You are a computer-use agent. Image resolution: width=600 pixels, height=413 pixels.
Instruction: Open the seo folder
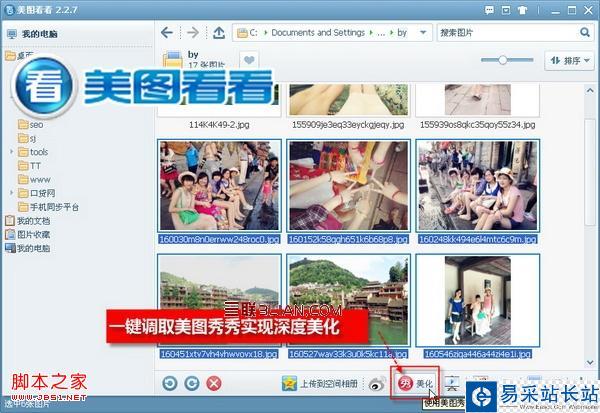31,125
